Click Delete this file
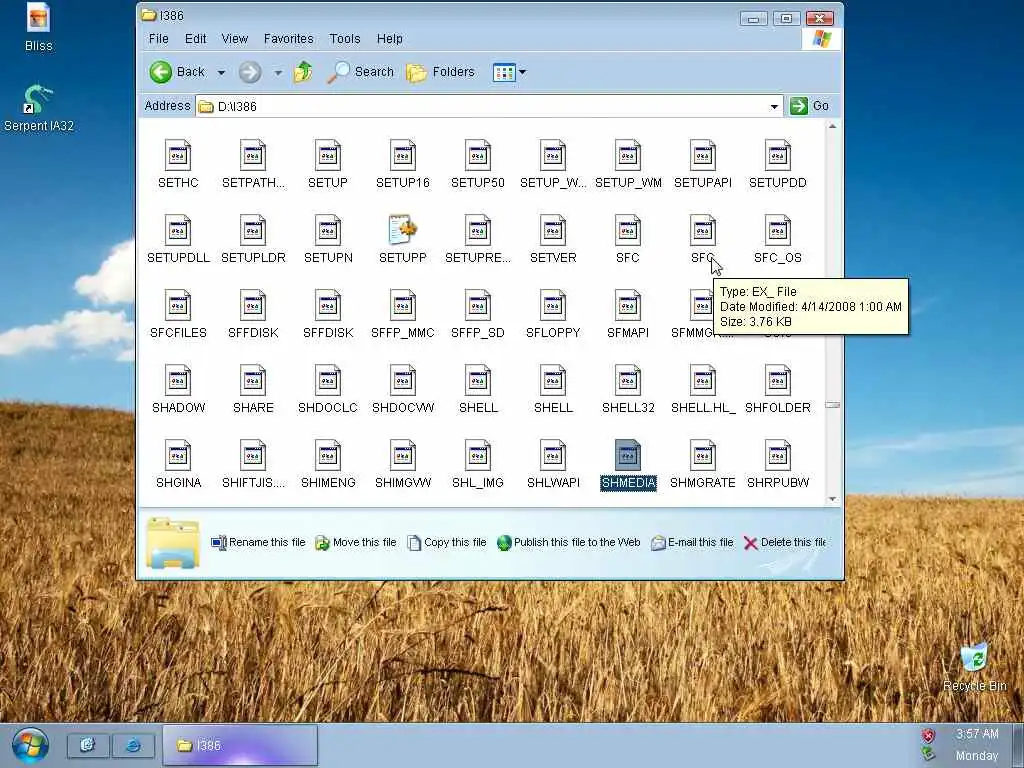1024x768 pixels. 784,543
